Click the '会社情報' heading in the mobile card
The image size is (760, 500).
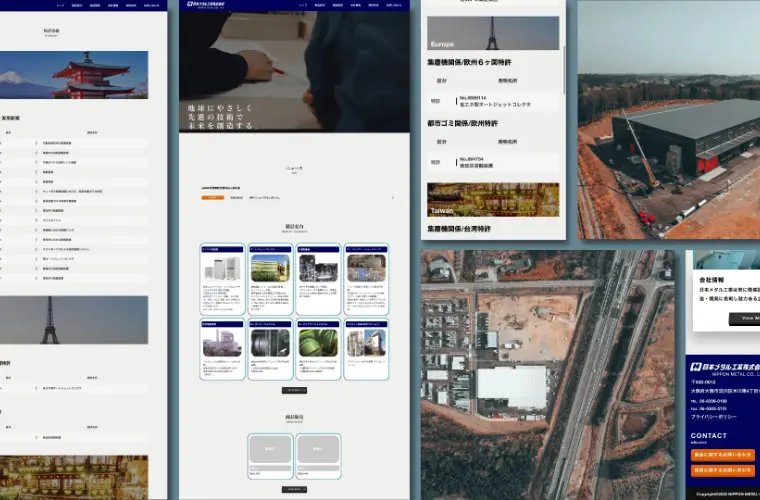712,280
